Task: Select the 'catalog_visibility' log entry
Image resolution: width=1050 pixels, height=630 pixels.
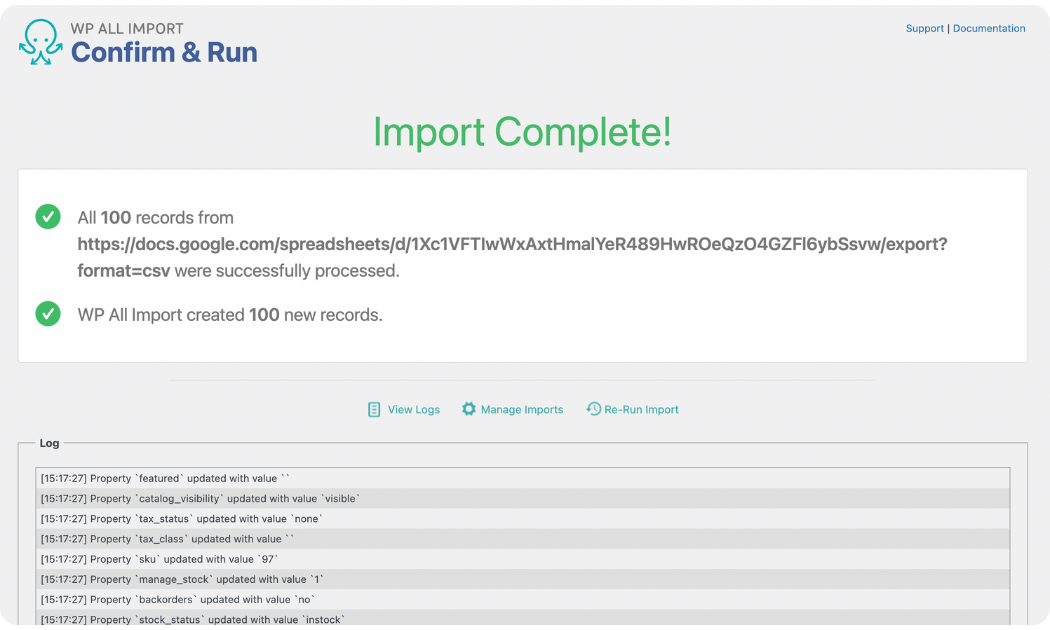Action: (200, 498)
